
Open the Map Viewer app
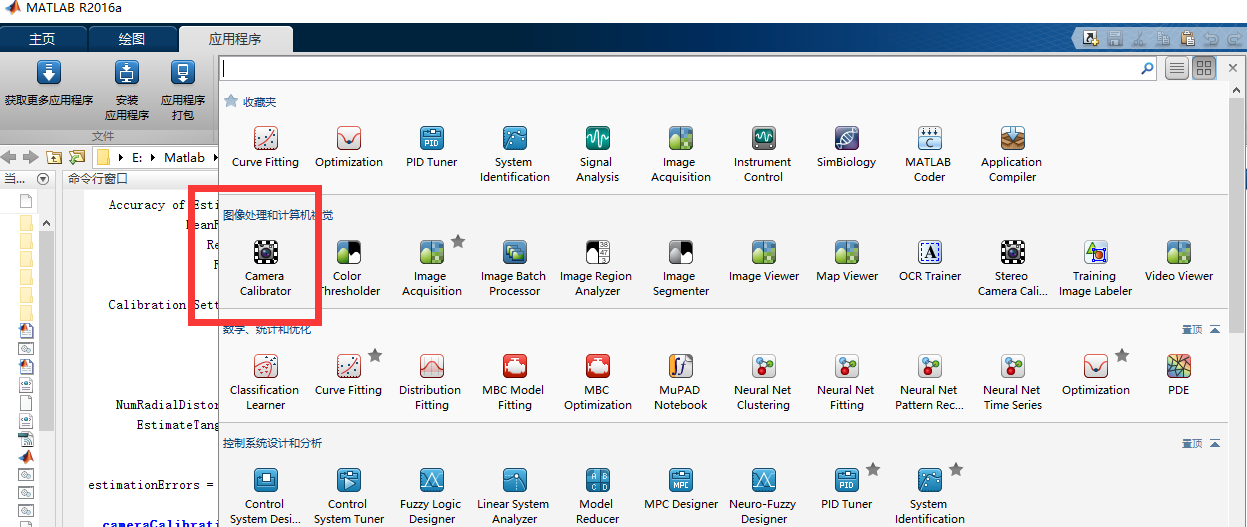coord(846,262)
